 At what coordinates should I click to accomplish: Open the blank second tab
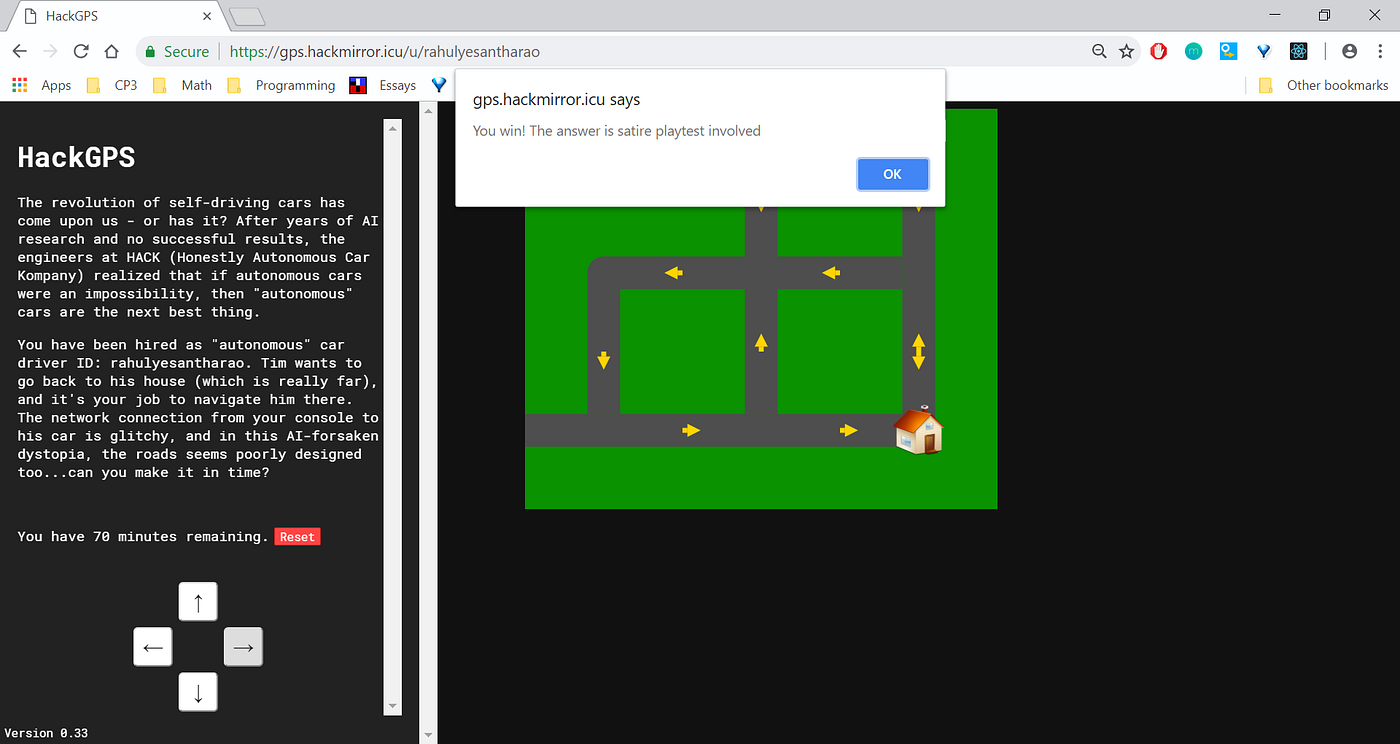pyautogui.click(x=246, y=15)
